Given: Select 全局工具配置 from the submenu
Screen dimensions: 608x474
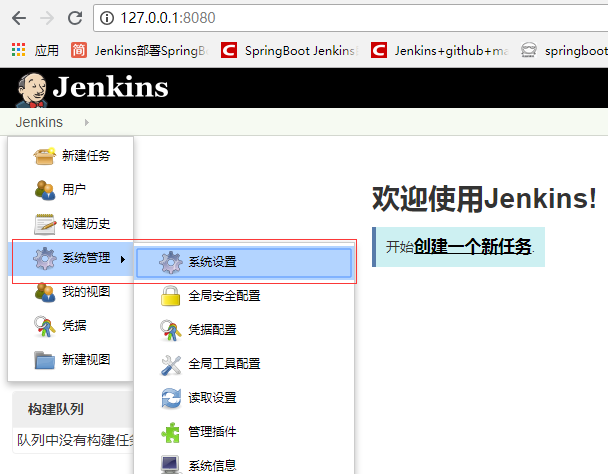Looking at the screenshot, I should 224,364.
